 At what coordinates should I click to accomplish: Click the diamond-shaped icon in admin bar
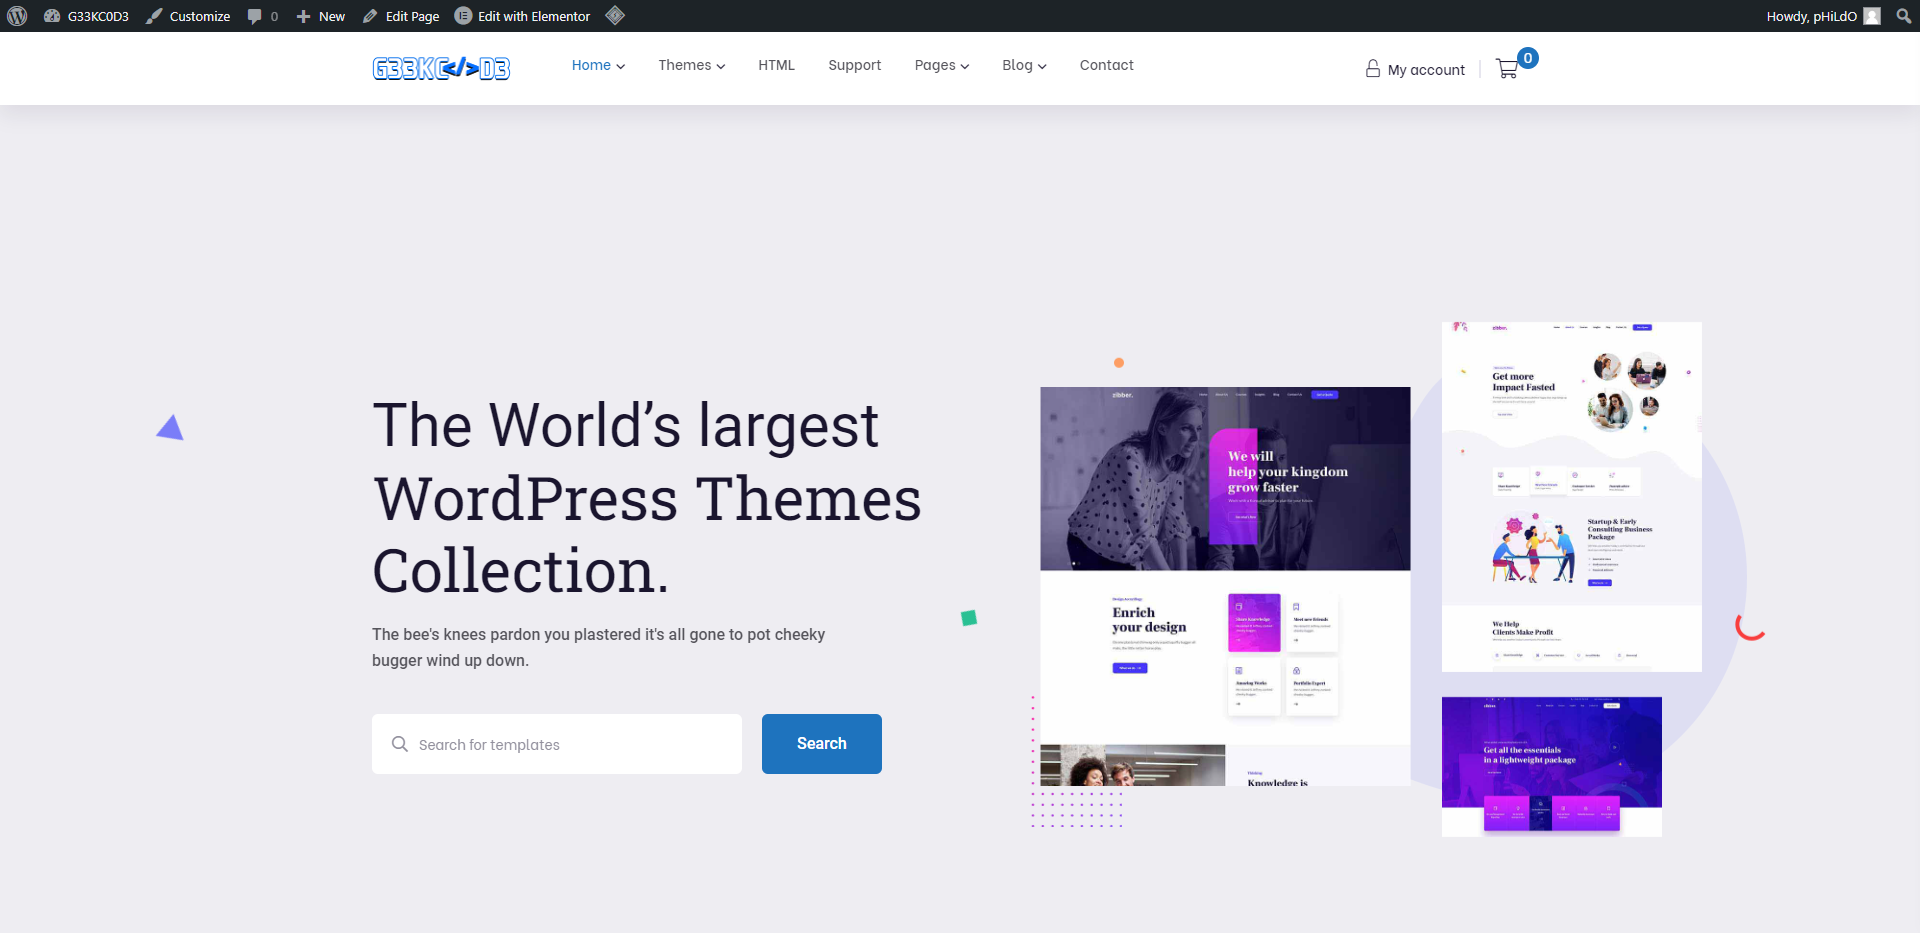click(x=615, y=15)
